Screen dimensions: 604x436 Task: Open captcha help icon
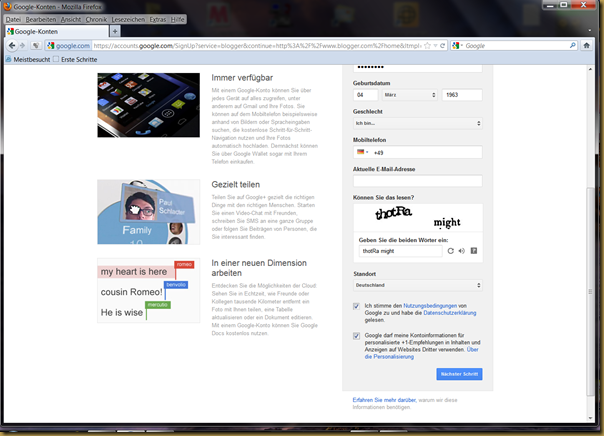(x=474, y=251)
